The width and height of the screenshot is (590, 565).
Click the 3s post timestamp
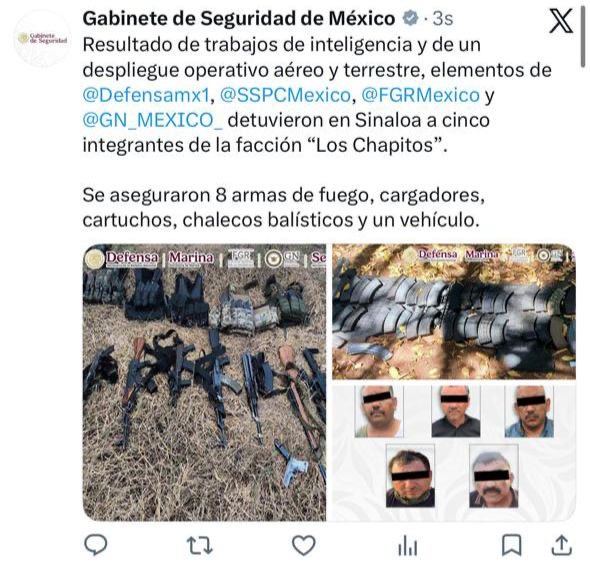tap(442, 18)
